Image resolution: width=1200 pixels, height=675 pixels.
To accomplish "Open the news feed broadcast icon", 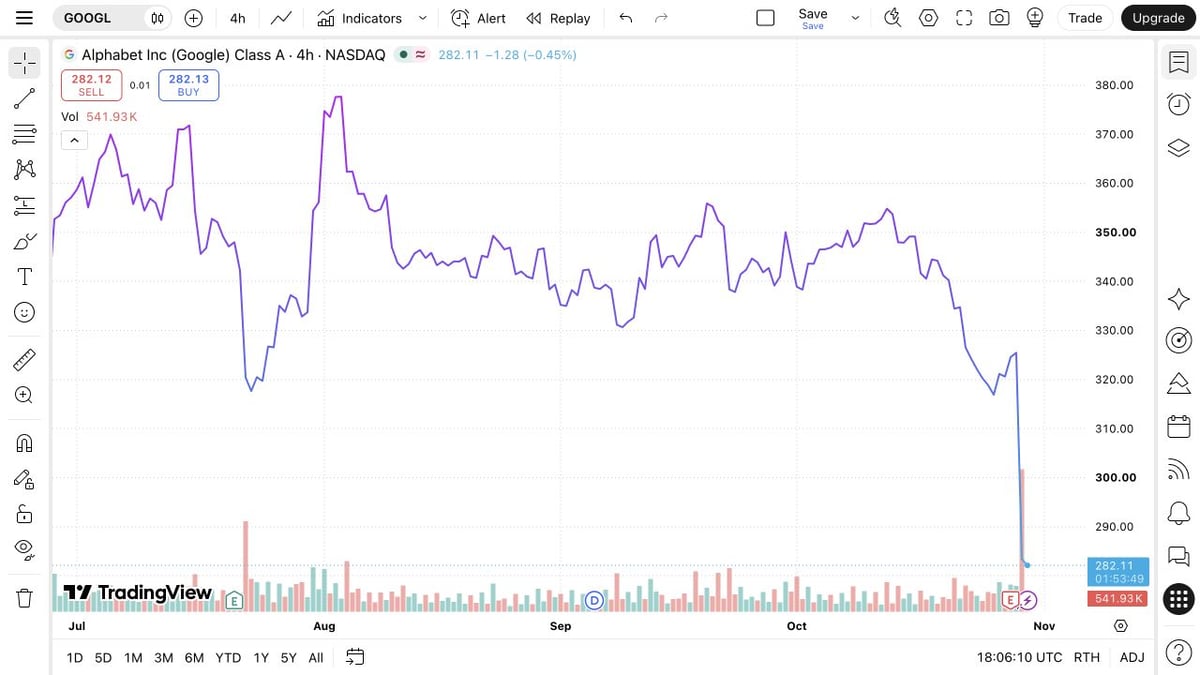I will [x=1178, y=470].
